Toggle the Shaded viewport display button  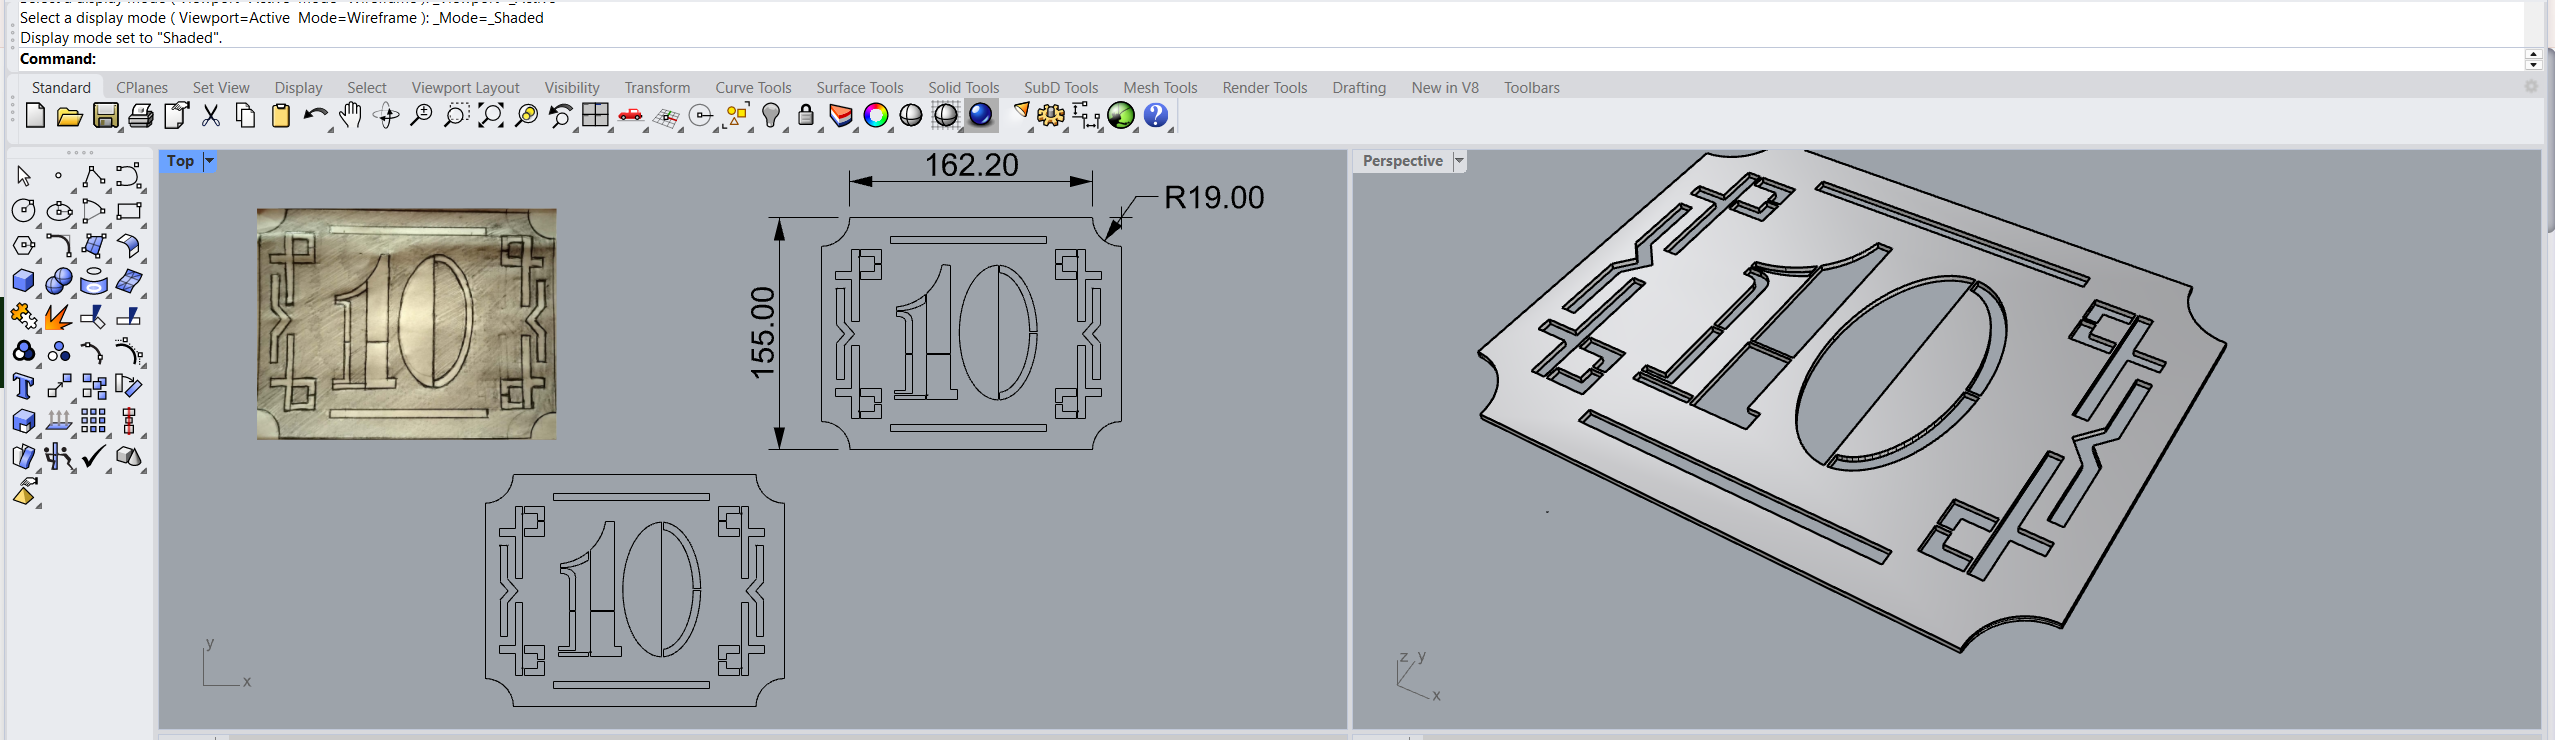(x=910, y=116)
